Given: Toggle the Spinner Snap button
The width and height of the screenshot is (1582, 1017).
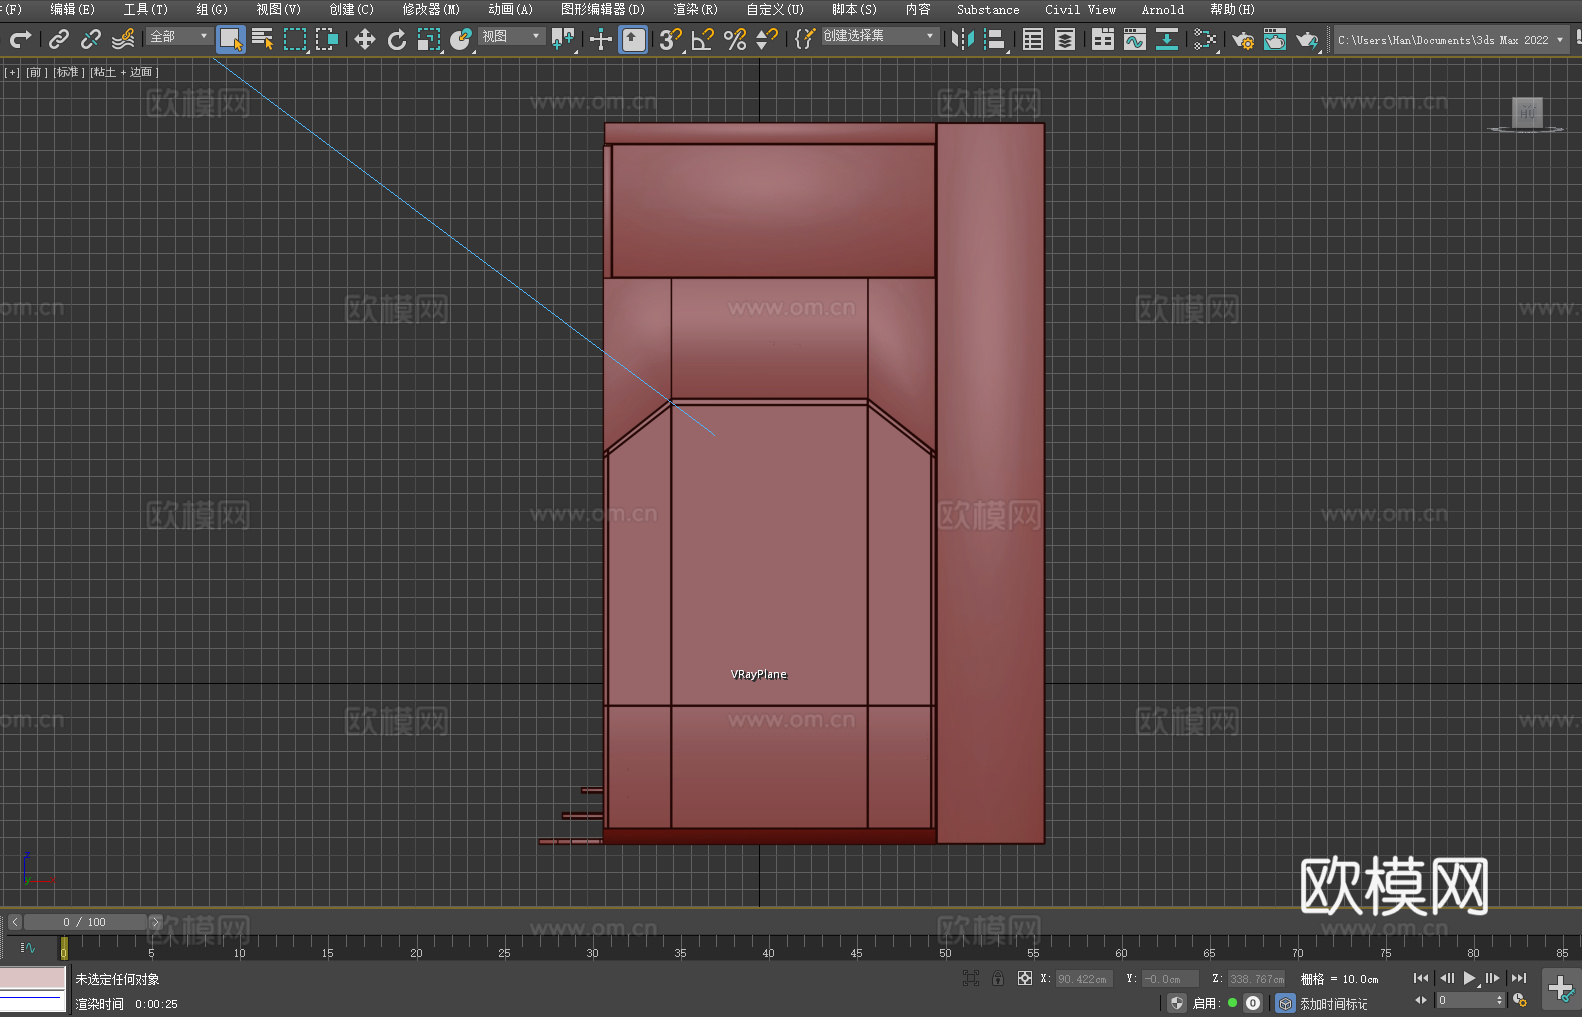Looking at the screenshot, I should (767, 39).
